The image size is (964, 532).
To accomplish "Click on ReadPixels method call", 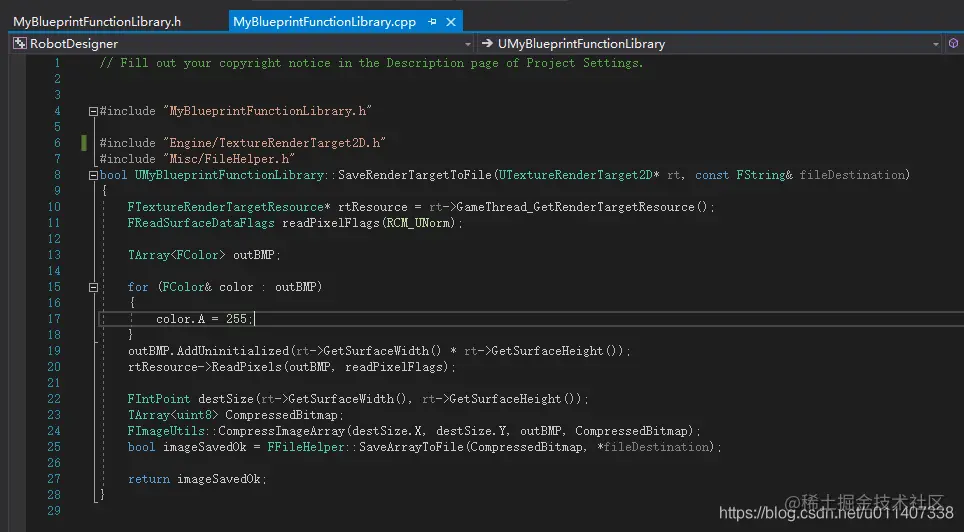I will pos(246,367).
